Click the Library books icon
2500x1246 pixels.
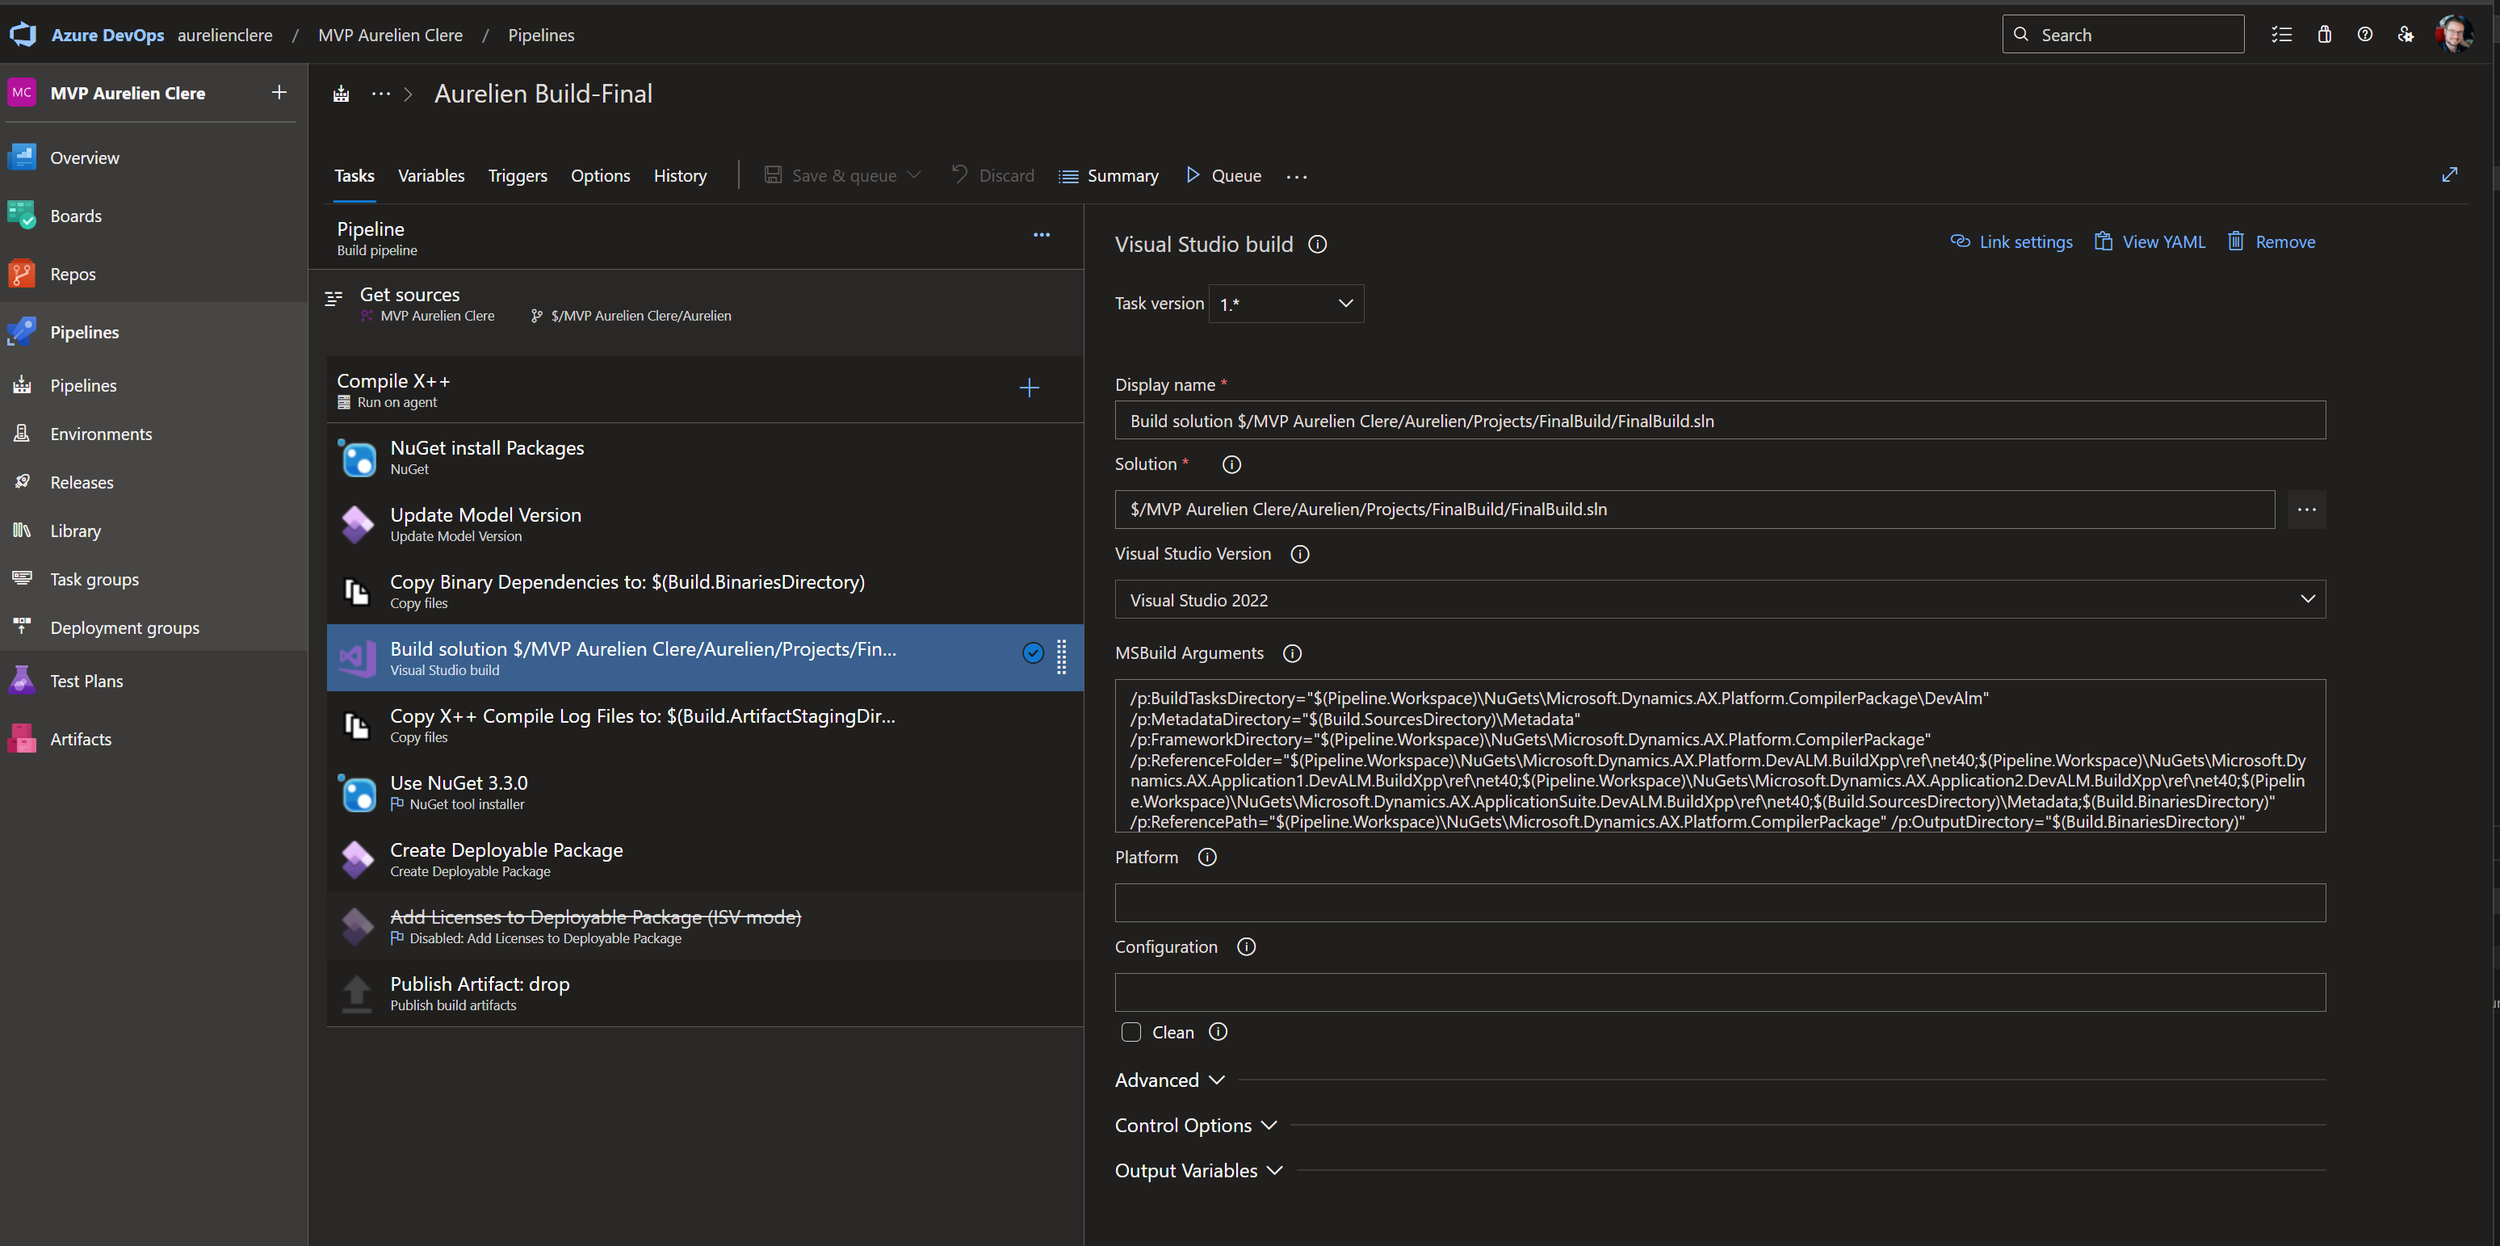[22, 531]
